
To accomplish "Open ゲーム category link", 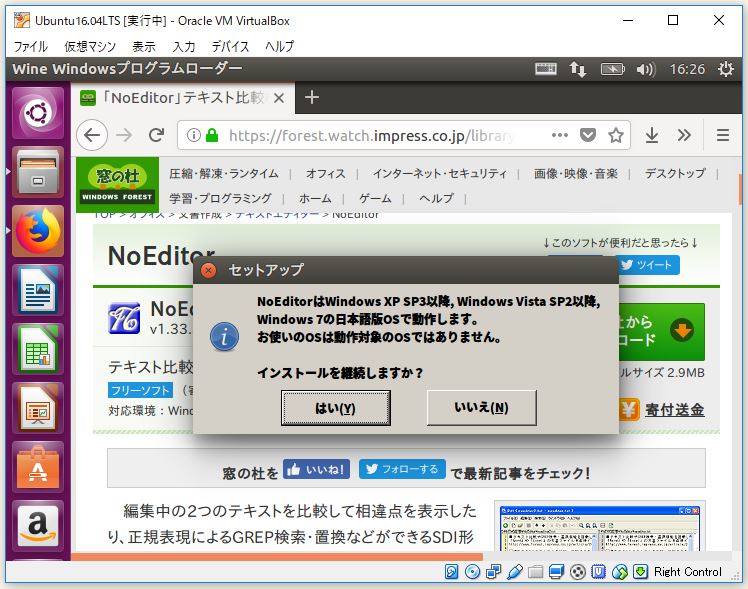I will pyautogui.click(x=375, y=198).
